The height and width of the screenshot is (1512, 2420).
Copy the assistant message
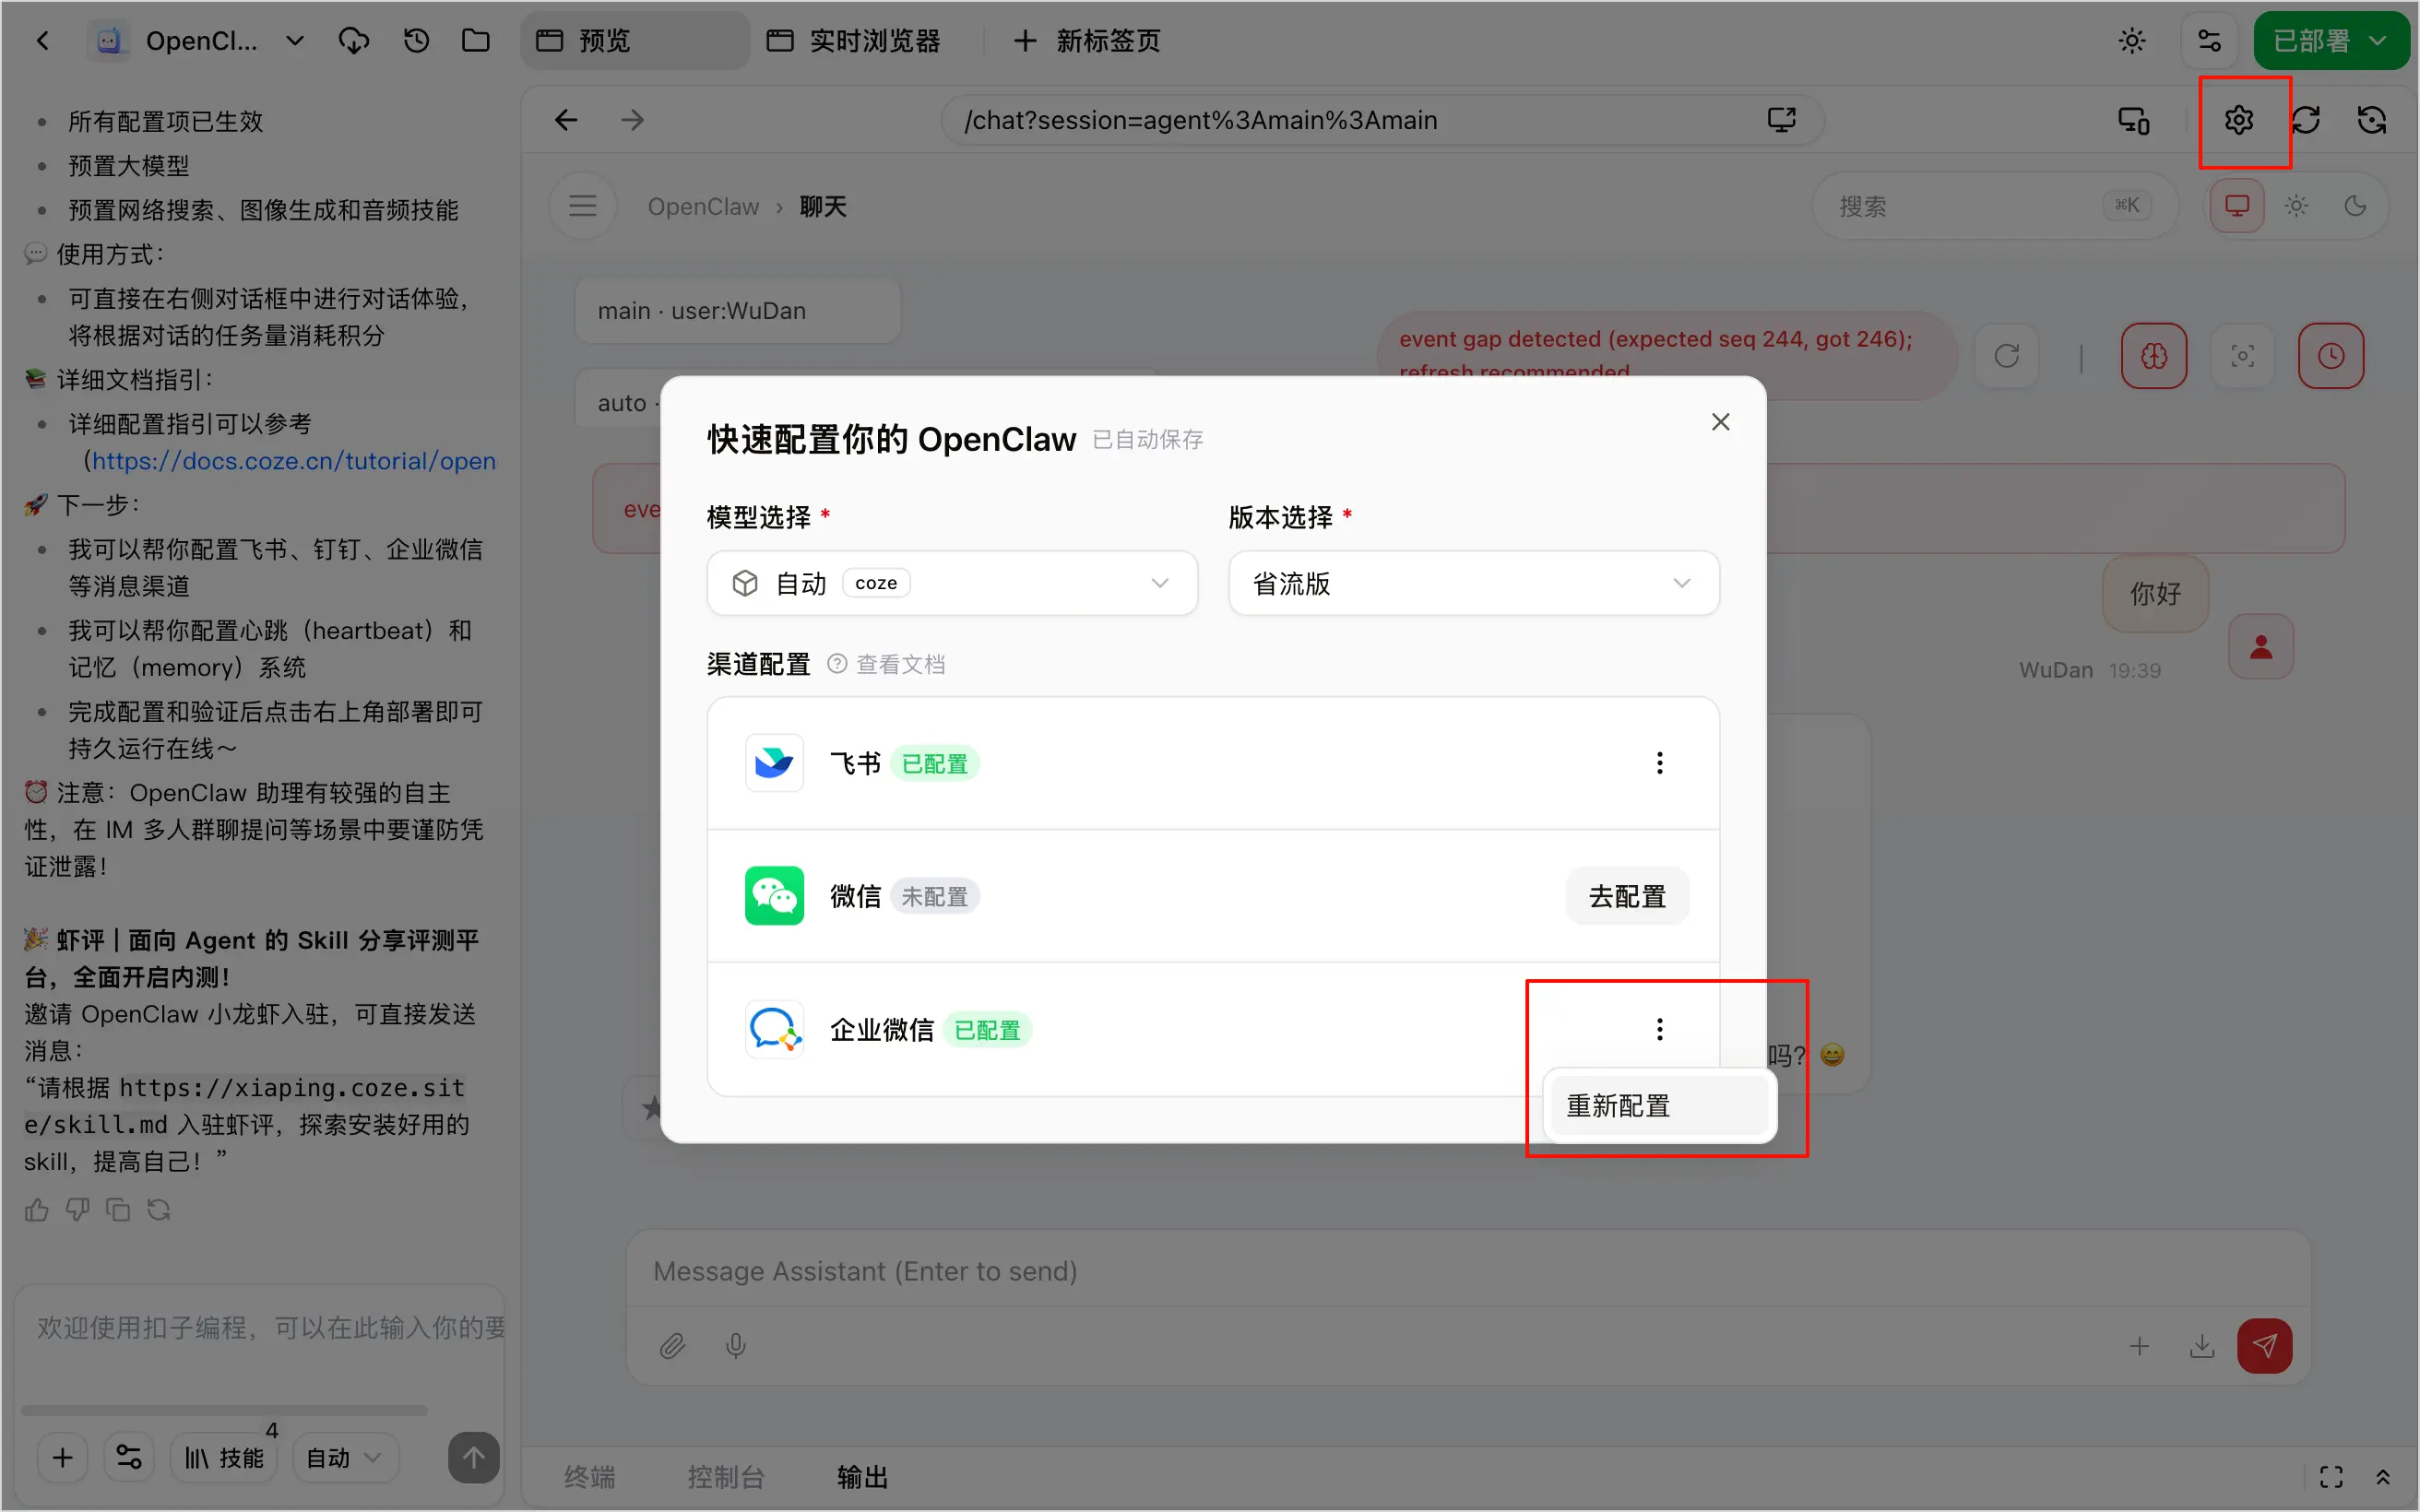118,1210
